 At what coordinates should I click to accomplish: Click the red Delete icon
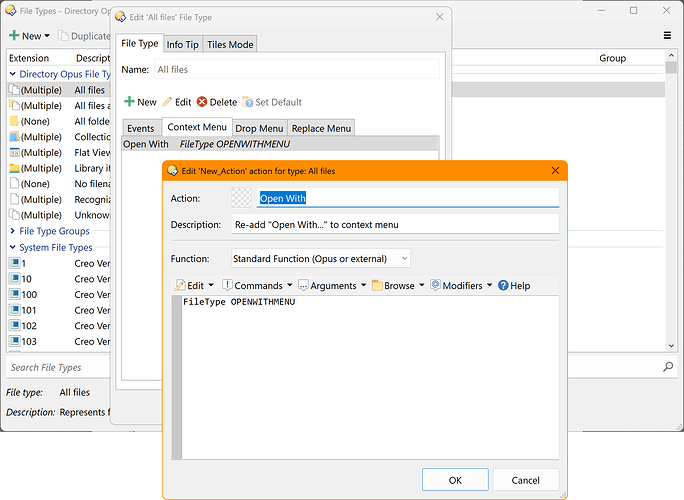click(202, 102)
